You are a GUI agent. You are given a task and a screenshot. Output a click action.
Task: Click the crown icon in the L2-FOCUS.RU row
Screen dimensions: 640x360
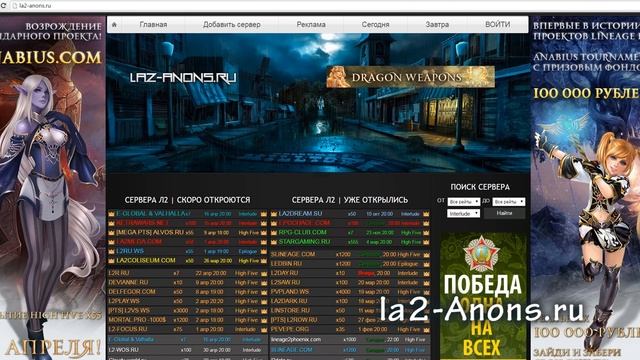coord(264,329)
